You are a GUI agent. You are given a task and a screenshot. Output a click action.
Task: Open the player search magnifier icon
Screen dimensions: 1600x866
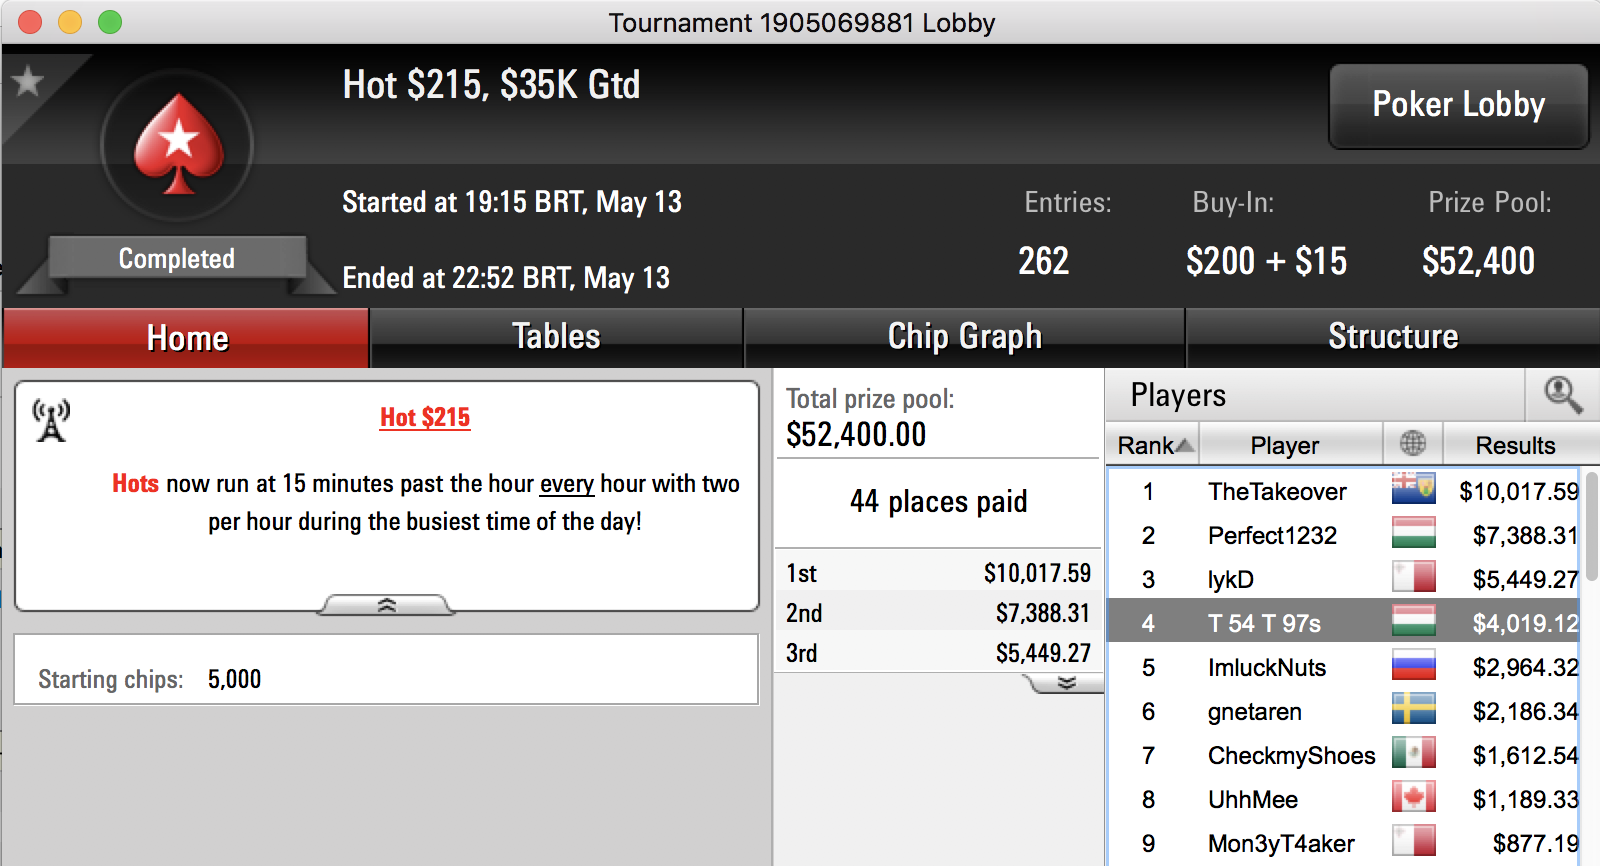pyautogui.click(x=1563, y=395)
